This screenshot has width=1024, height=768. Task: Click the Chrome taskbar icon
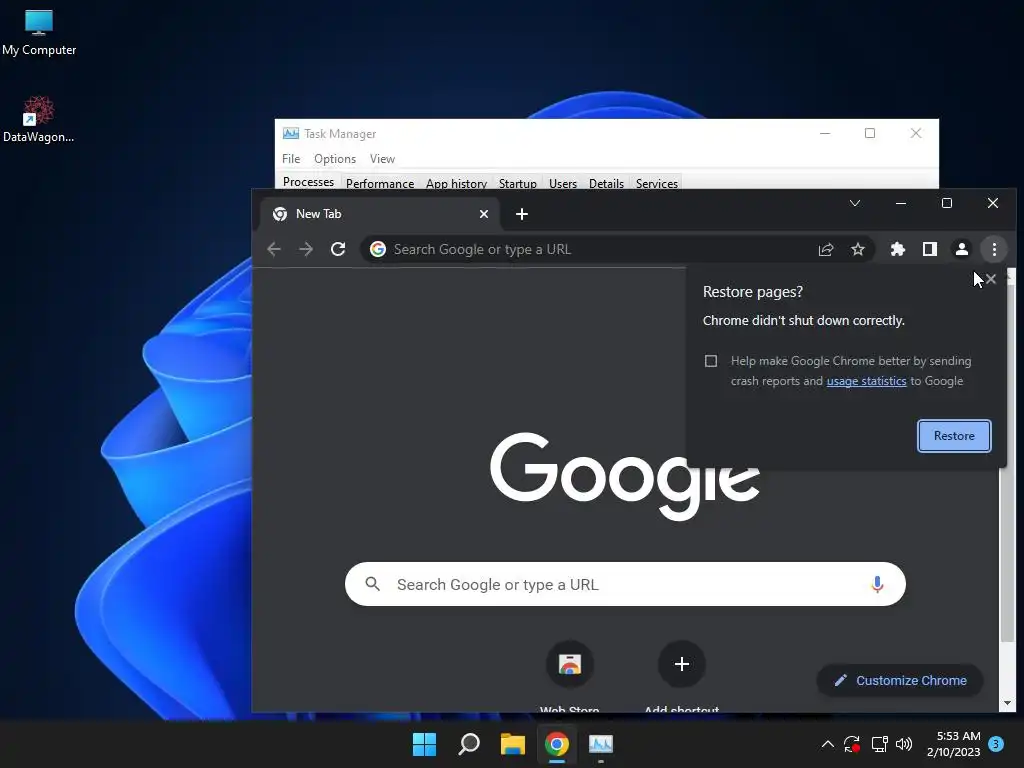[x=557, y=744]
